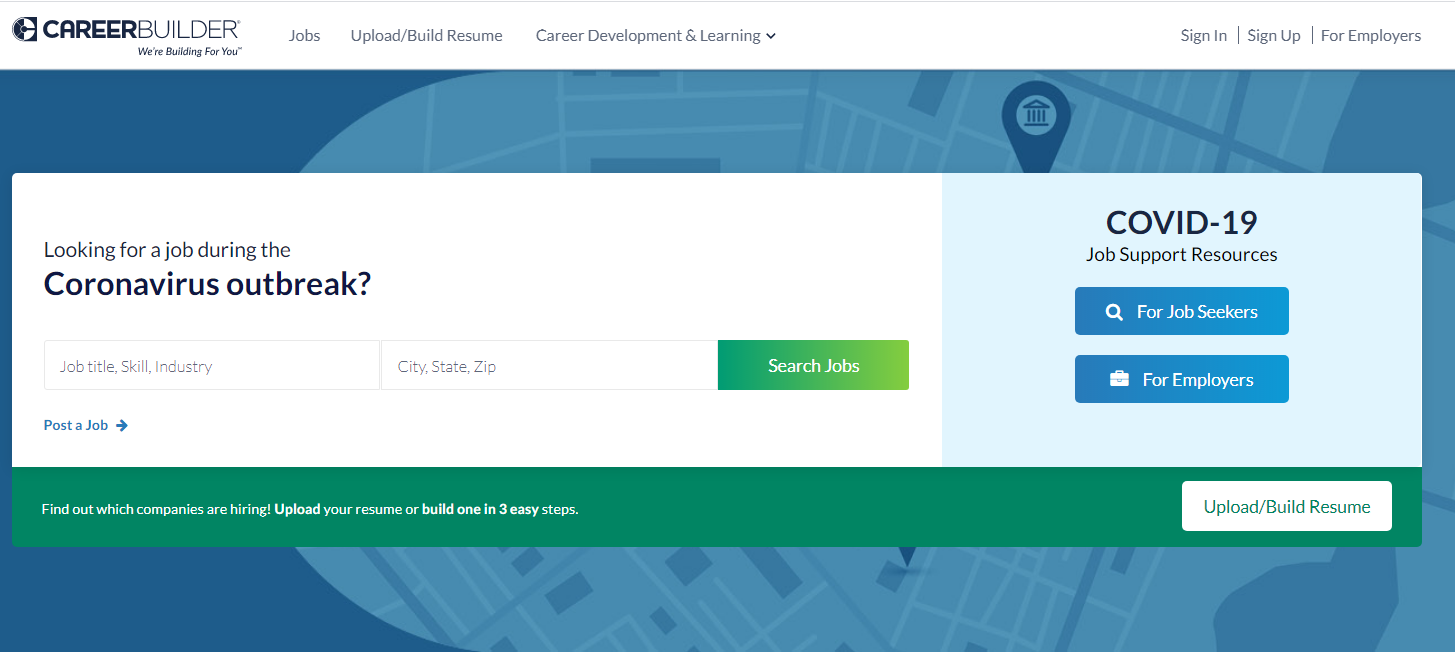This screenshot has height=652, width=1455.
Task: Click the magnifier icon on For Job Seekers
Action: point(1114,312)
